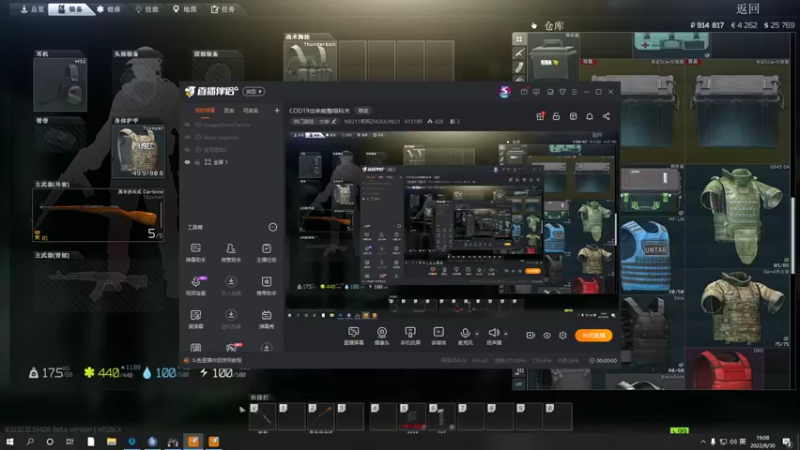Mute the 扬声器 speaker
Image resolution: width=800 pixels, height=450 pixels.
coord(493,336)
